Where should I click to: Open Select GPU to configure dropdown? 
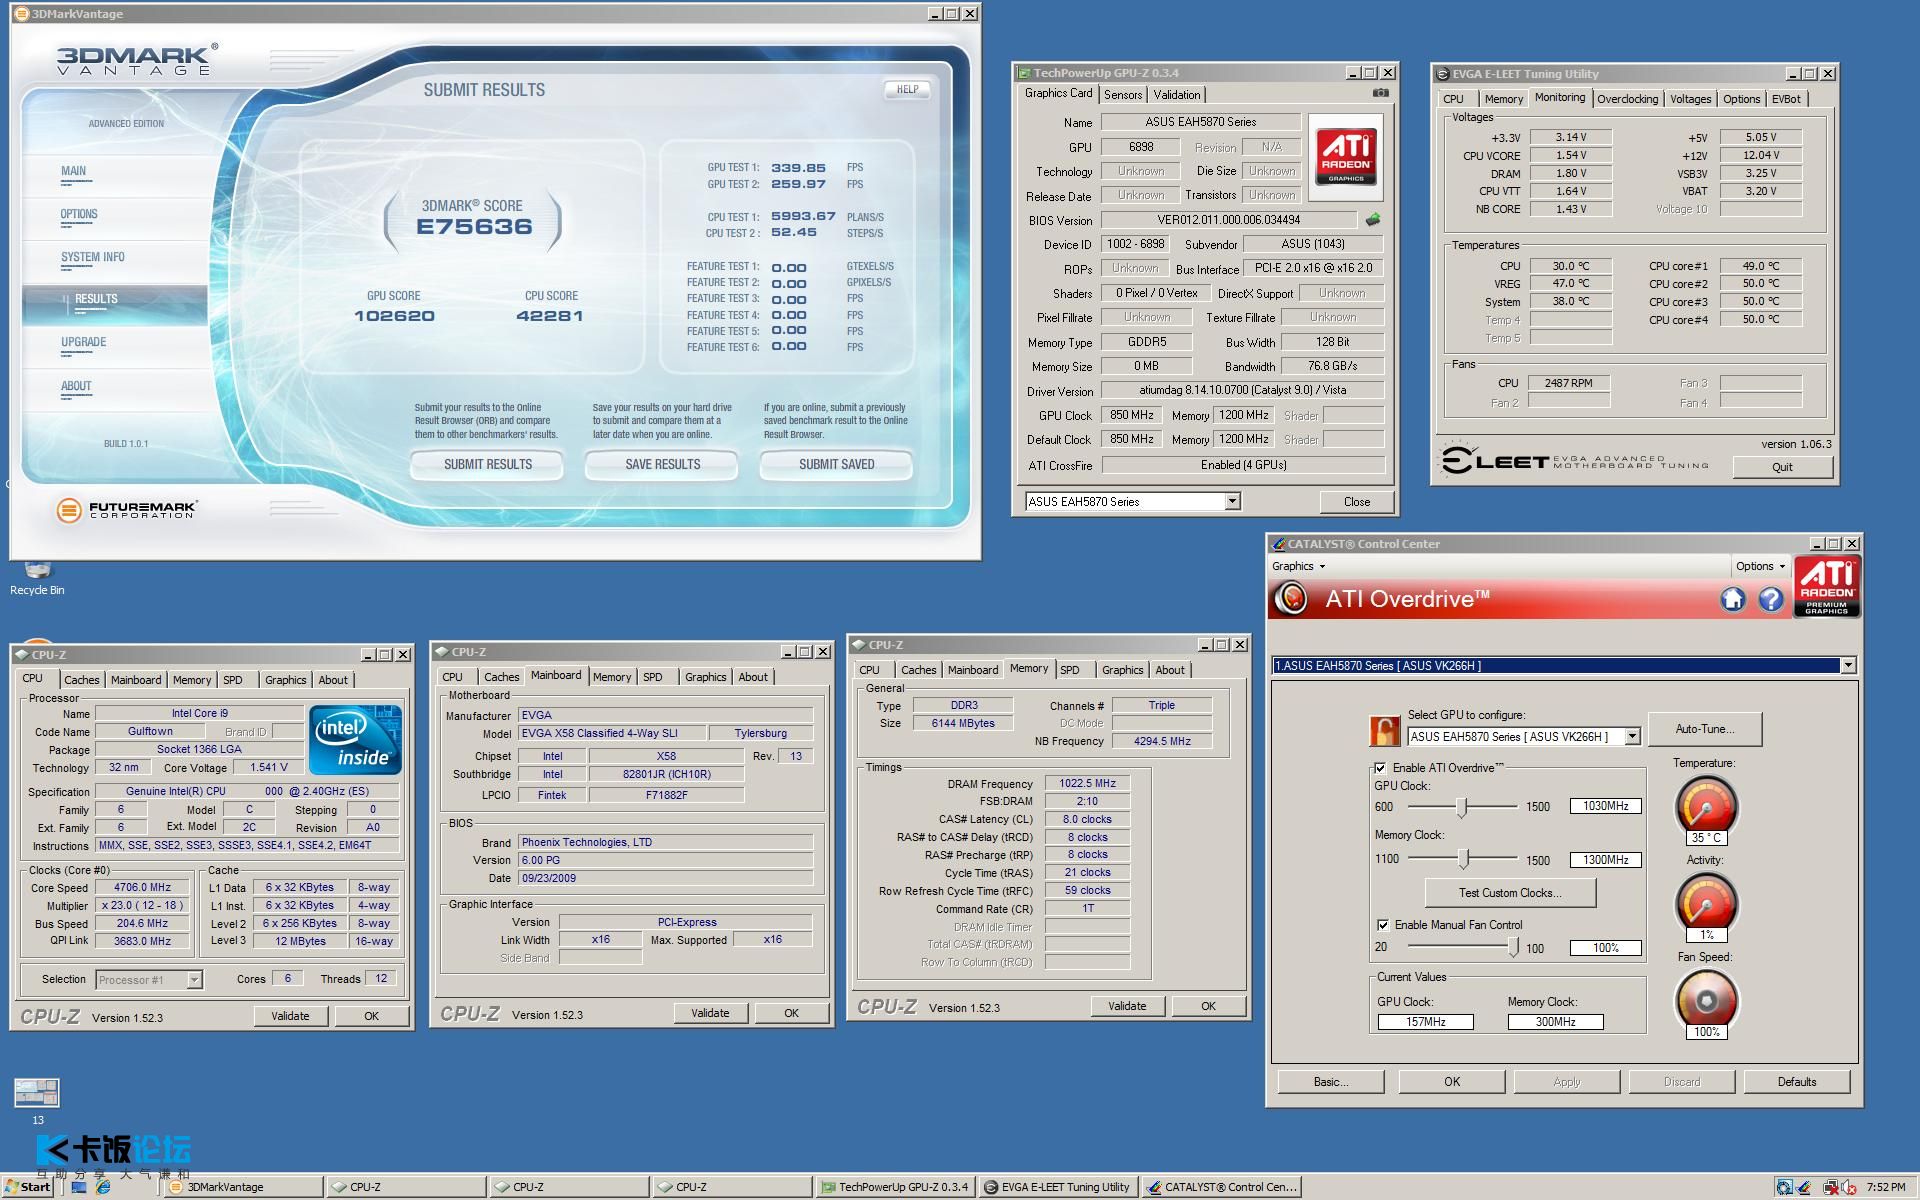[x=1632, y=736]
